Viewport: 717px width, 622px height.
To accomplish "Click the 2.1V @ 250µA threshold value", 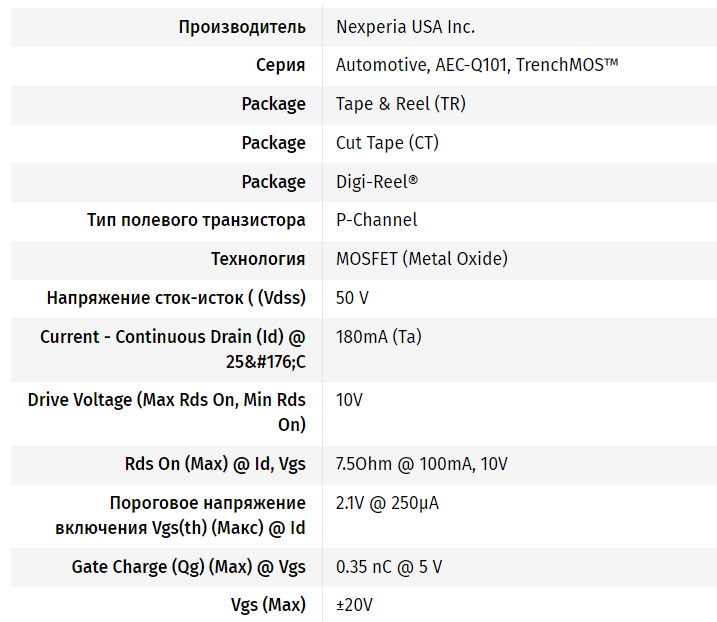I will click(x=387, y=503).
